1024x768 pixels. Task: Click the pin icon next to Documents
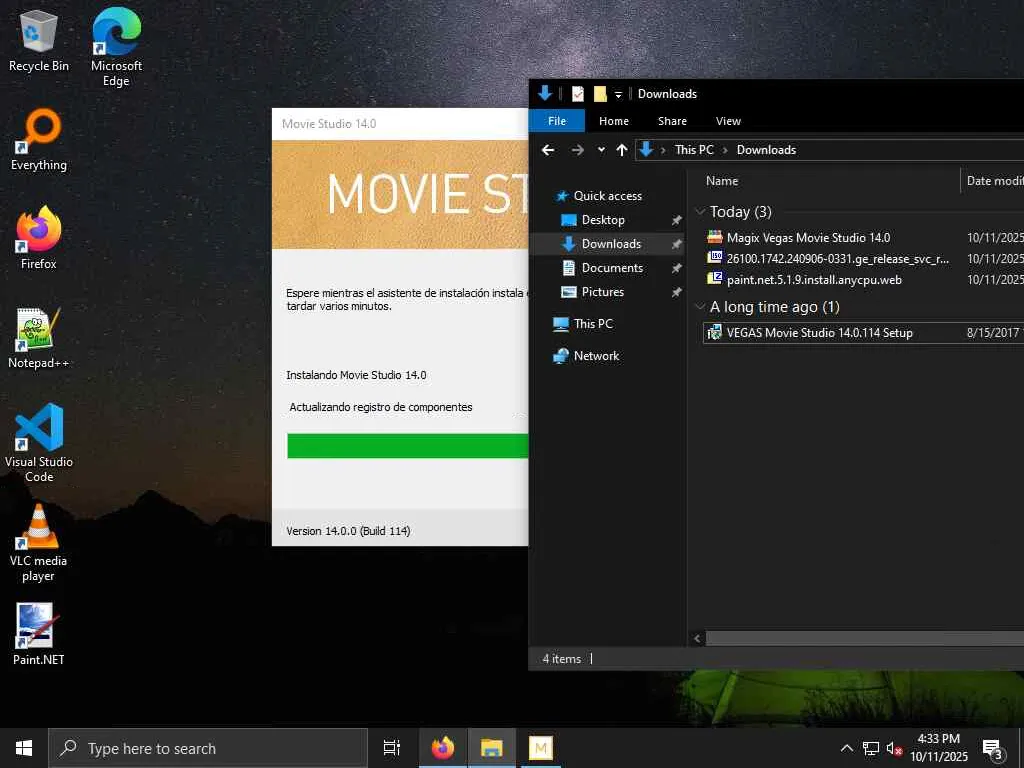coord(677,268)
